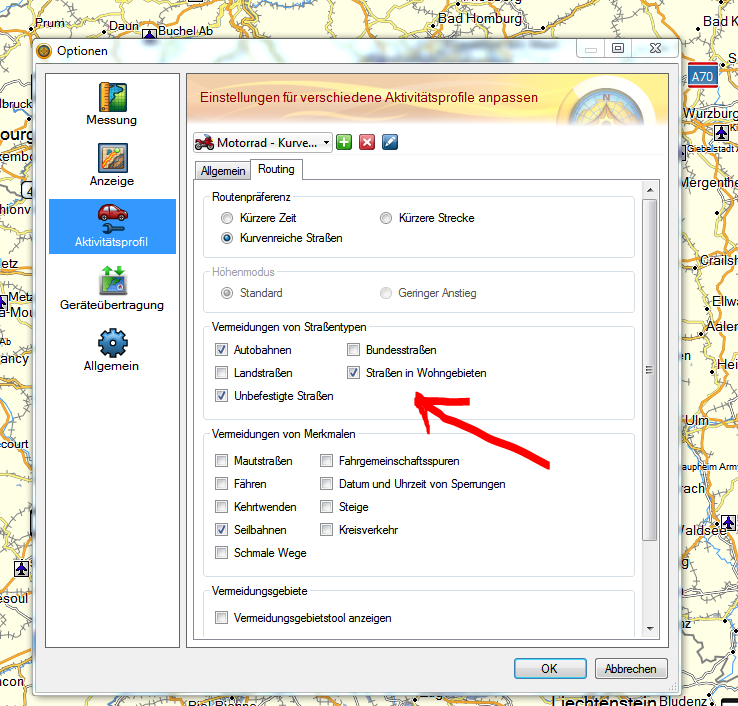Image resolution: width=738 pixels, height=706 pixels.
Task: Enable Vermeidungsgebietstool anzeigen
Action: 221,618
